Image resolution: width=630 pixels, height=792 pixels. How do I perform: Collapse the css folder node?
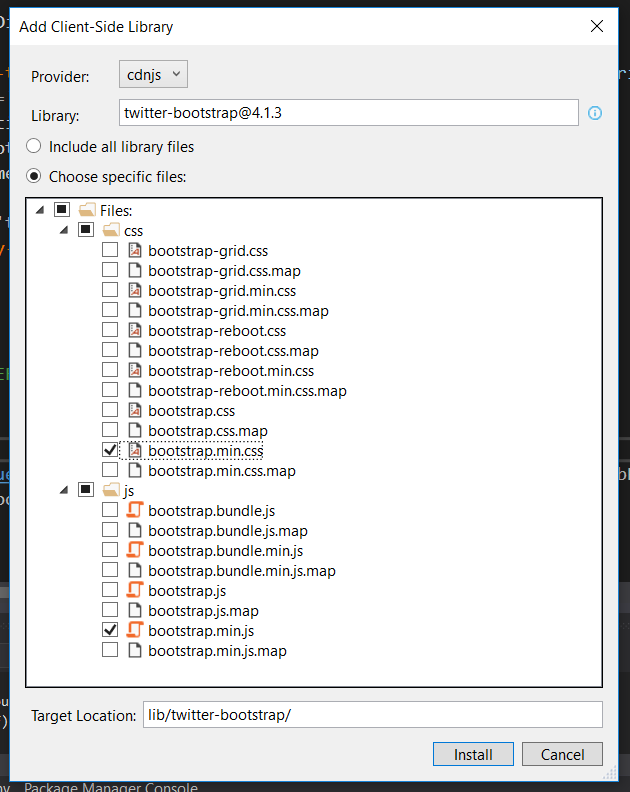(x=64, y=230)
